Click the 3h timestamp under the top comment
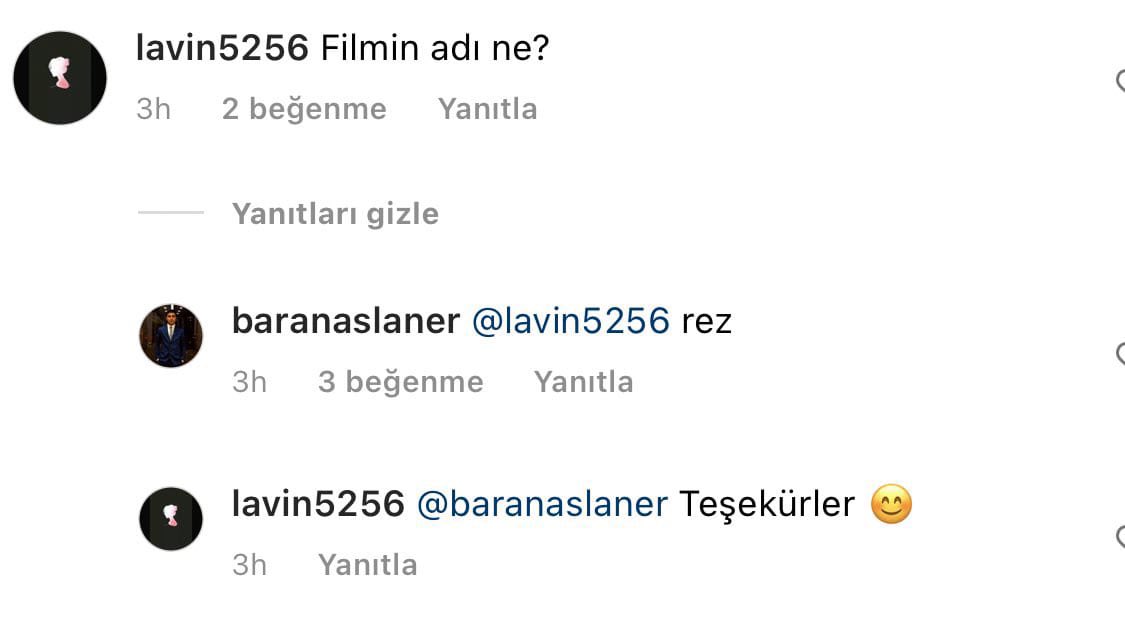1125x636 pixels. tap(154, 109)
